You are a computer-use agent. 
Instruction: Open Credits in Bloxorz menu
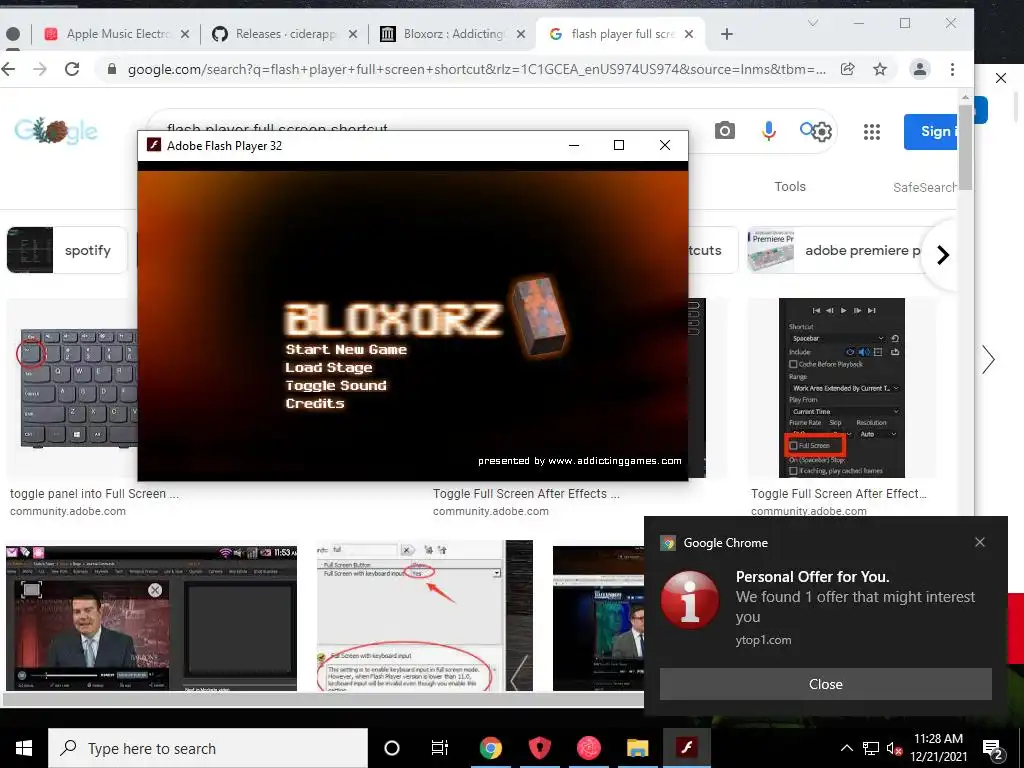(x=315, y=403)
